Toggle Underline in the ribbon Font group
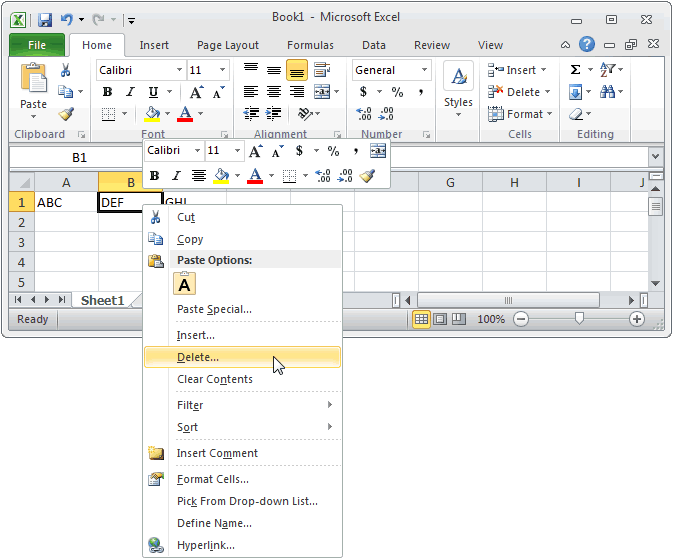Image resolution: width=673 pixels, height=560 pixels. [153, 92]
